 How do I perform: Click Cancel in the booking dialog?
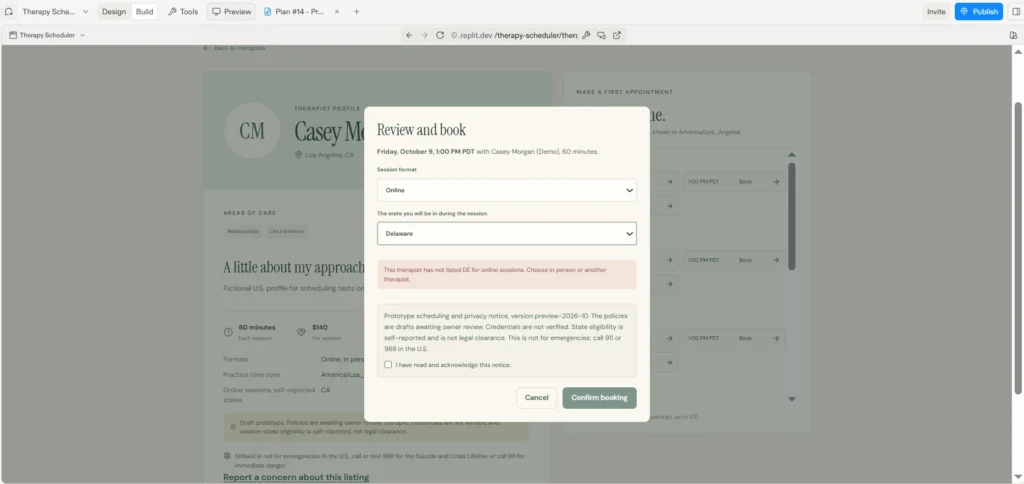(537, 398)
